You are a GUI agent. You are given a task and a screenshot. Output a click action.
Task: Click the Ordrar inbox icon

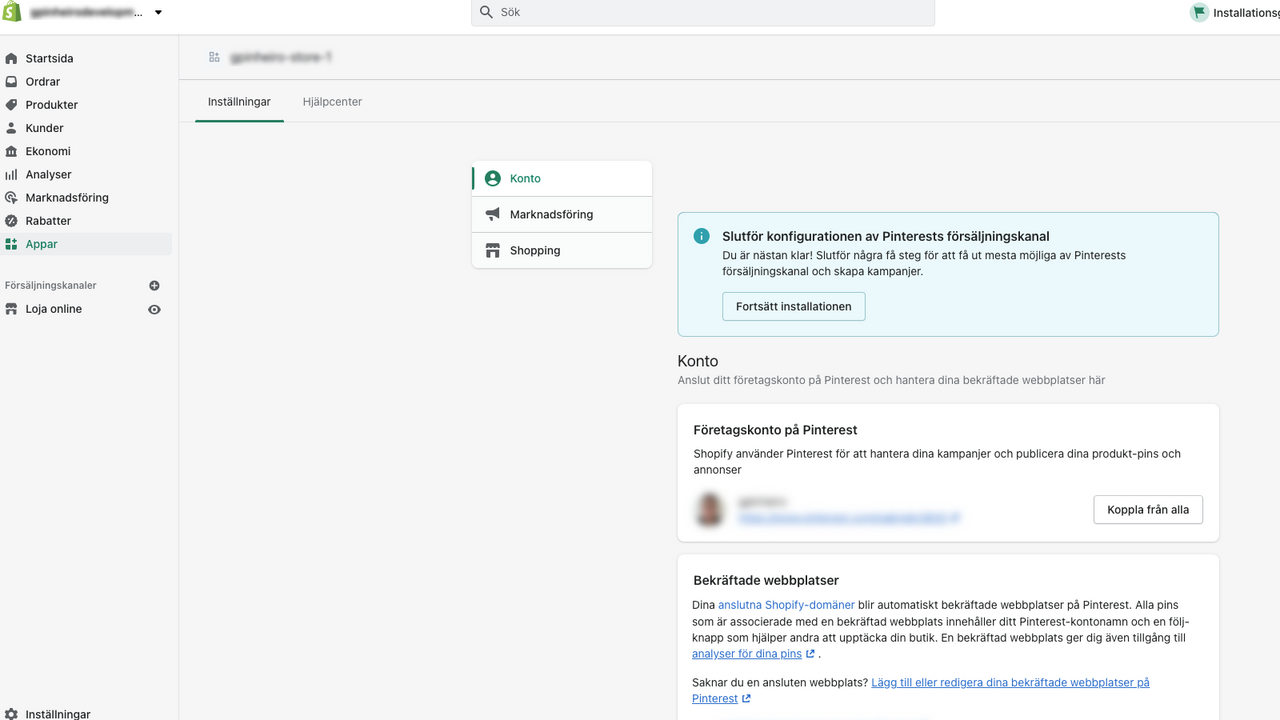point(11,82)
